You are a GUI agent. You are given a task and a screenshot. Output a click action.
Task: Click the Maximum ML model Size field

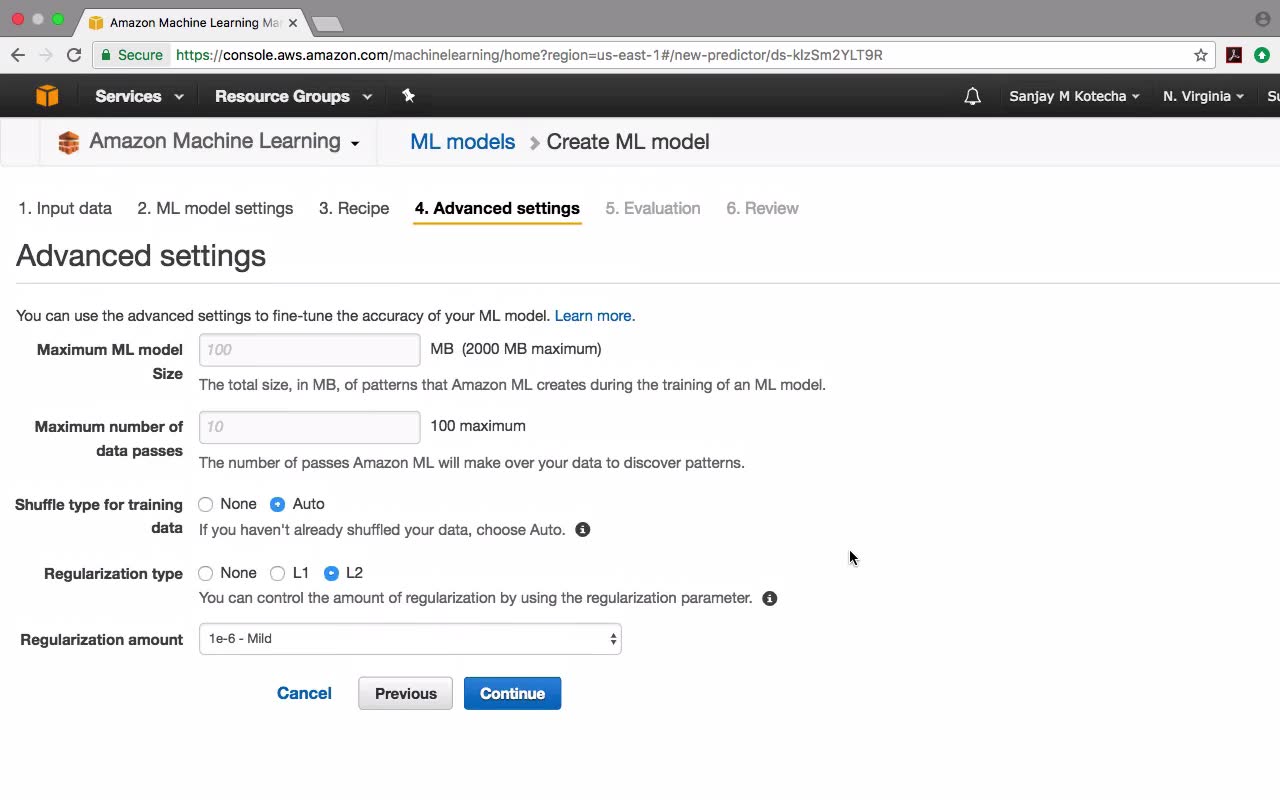[310, 350]
